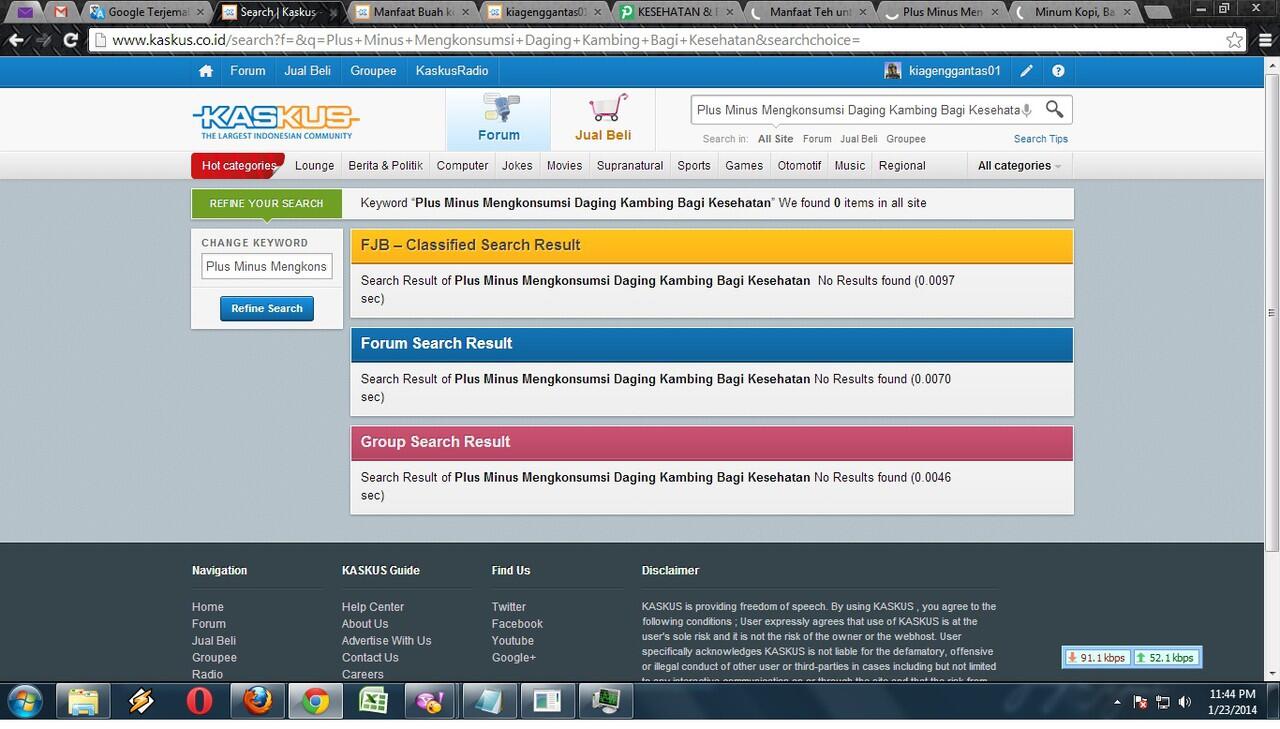Switch to the Google Terjemahan browser tab
Screen dimensions: 1280x729
point(146,12)
